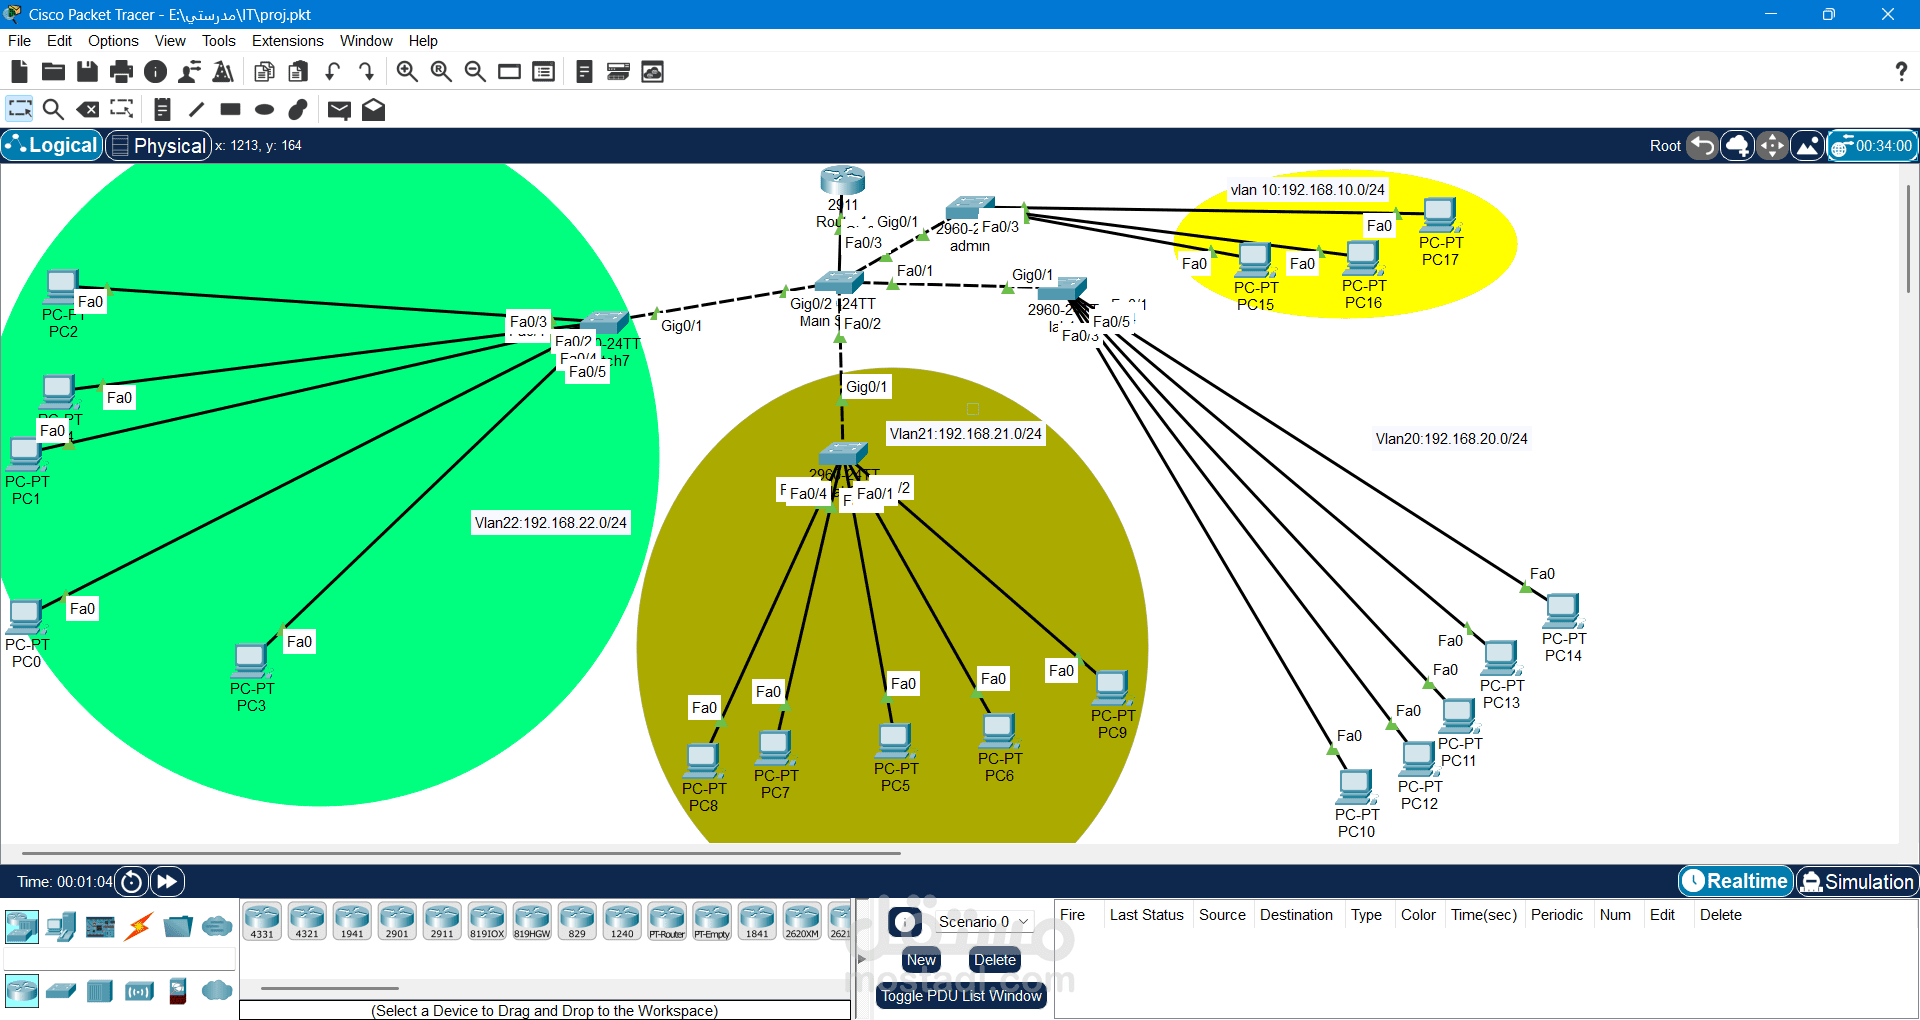The width and height of the screenshot is (1920, 1020).
Task: Reset zoom with R magnifier icon
Action: click(x=441, y=72)
